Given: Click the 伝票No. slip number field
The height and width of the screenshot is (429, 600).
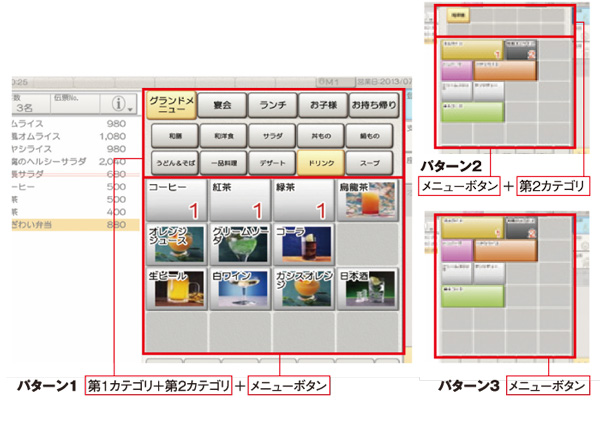Looking at the screenshot, I should pos(75,104).
